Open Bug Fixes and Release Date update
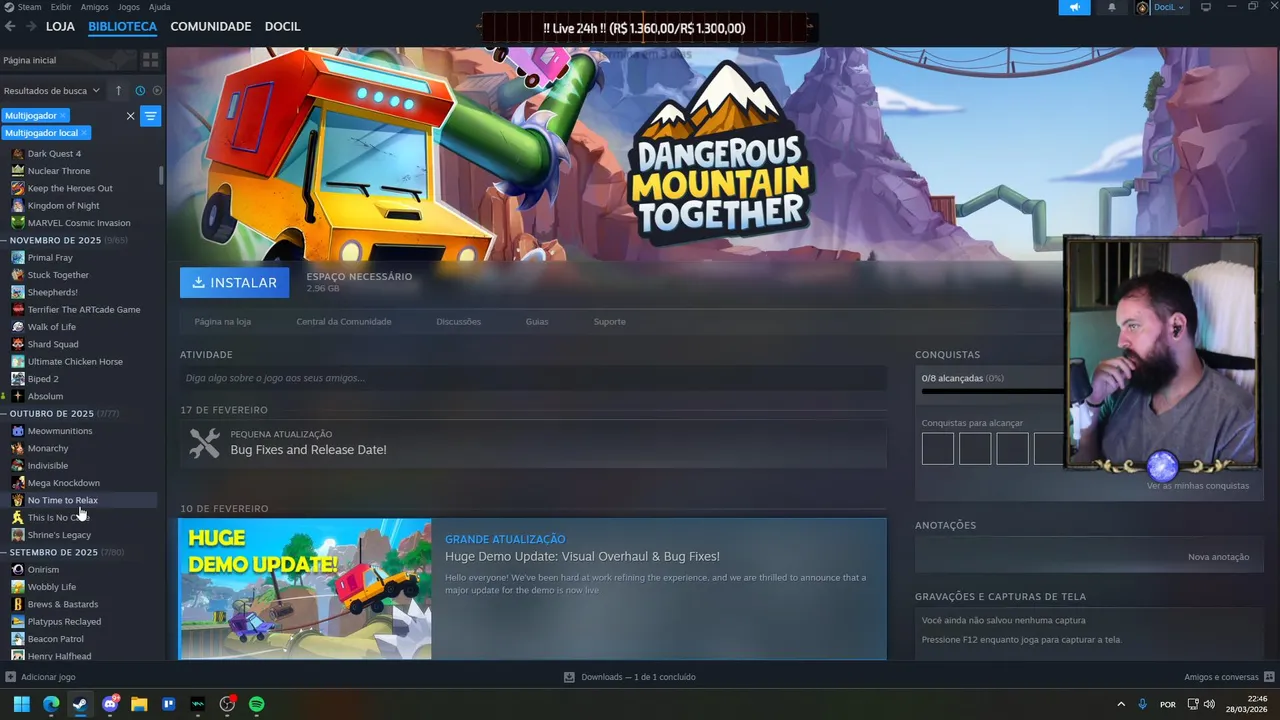This screenshot has width=1280, height=720. click(308, 450)
